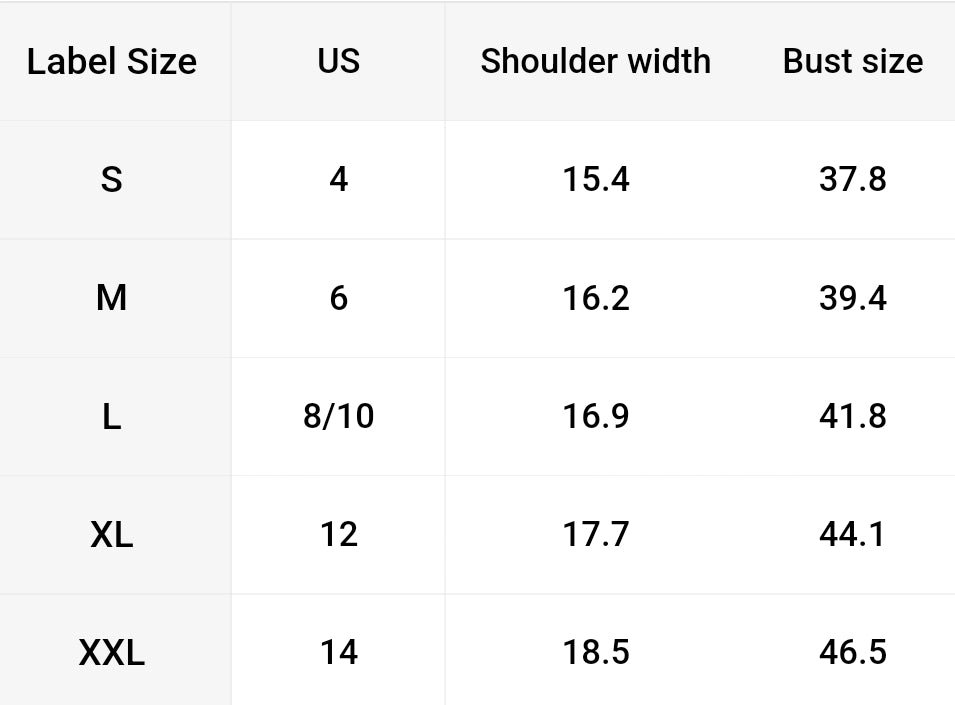Click bust size value 46.5
955x705 pixels.
pos(853,653)
